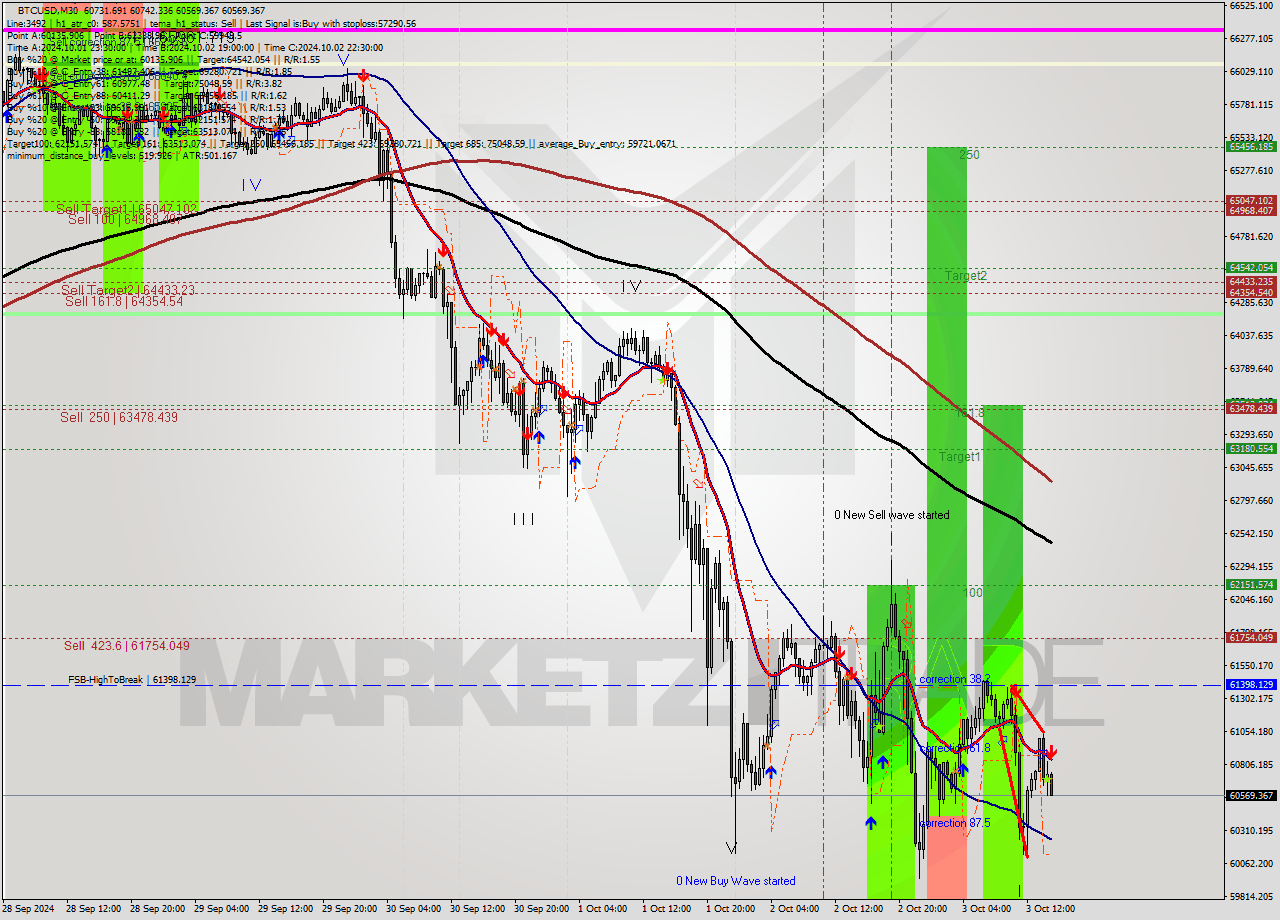Viewport: 1280px width, 920px height.
Task: Click the blue 61398.129 price tag
Action: (x=1251, y=684)
